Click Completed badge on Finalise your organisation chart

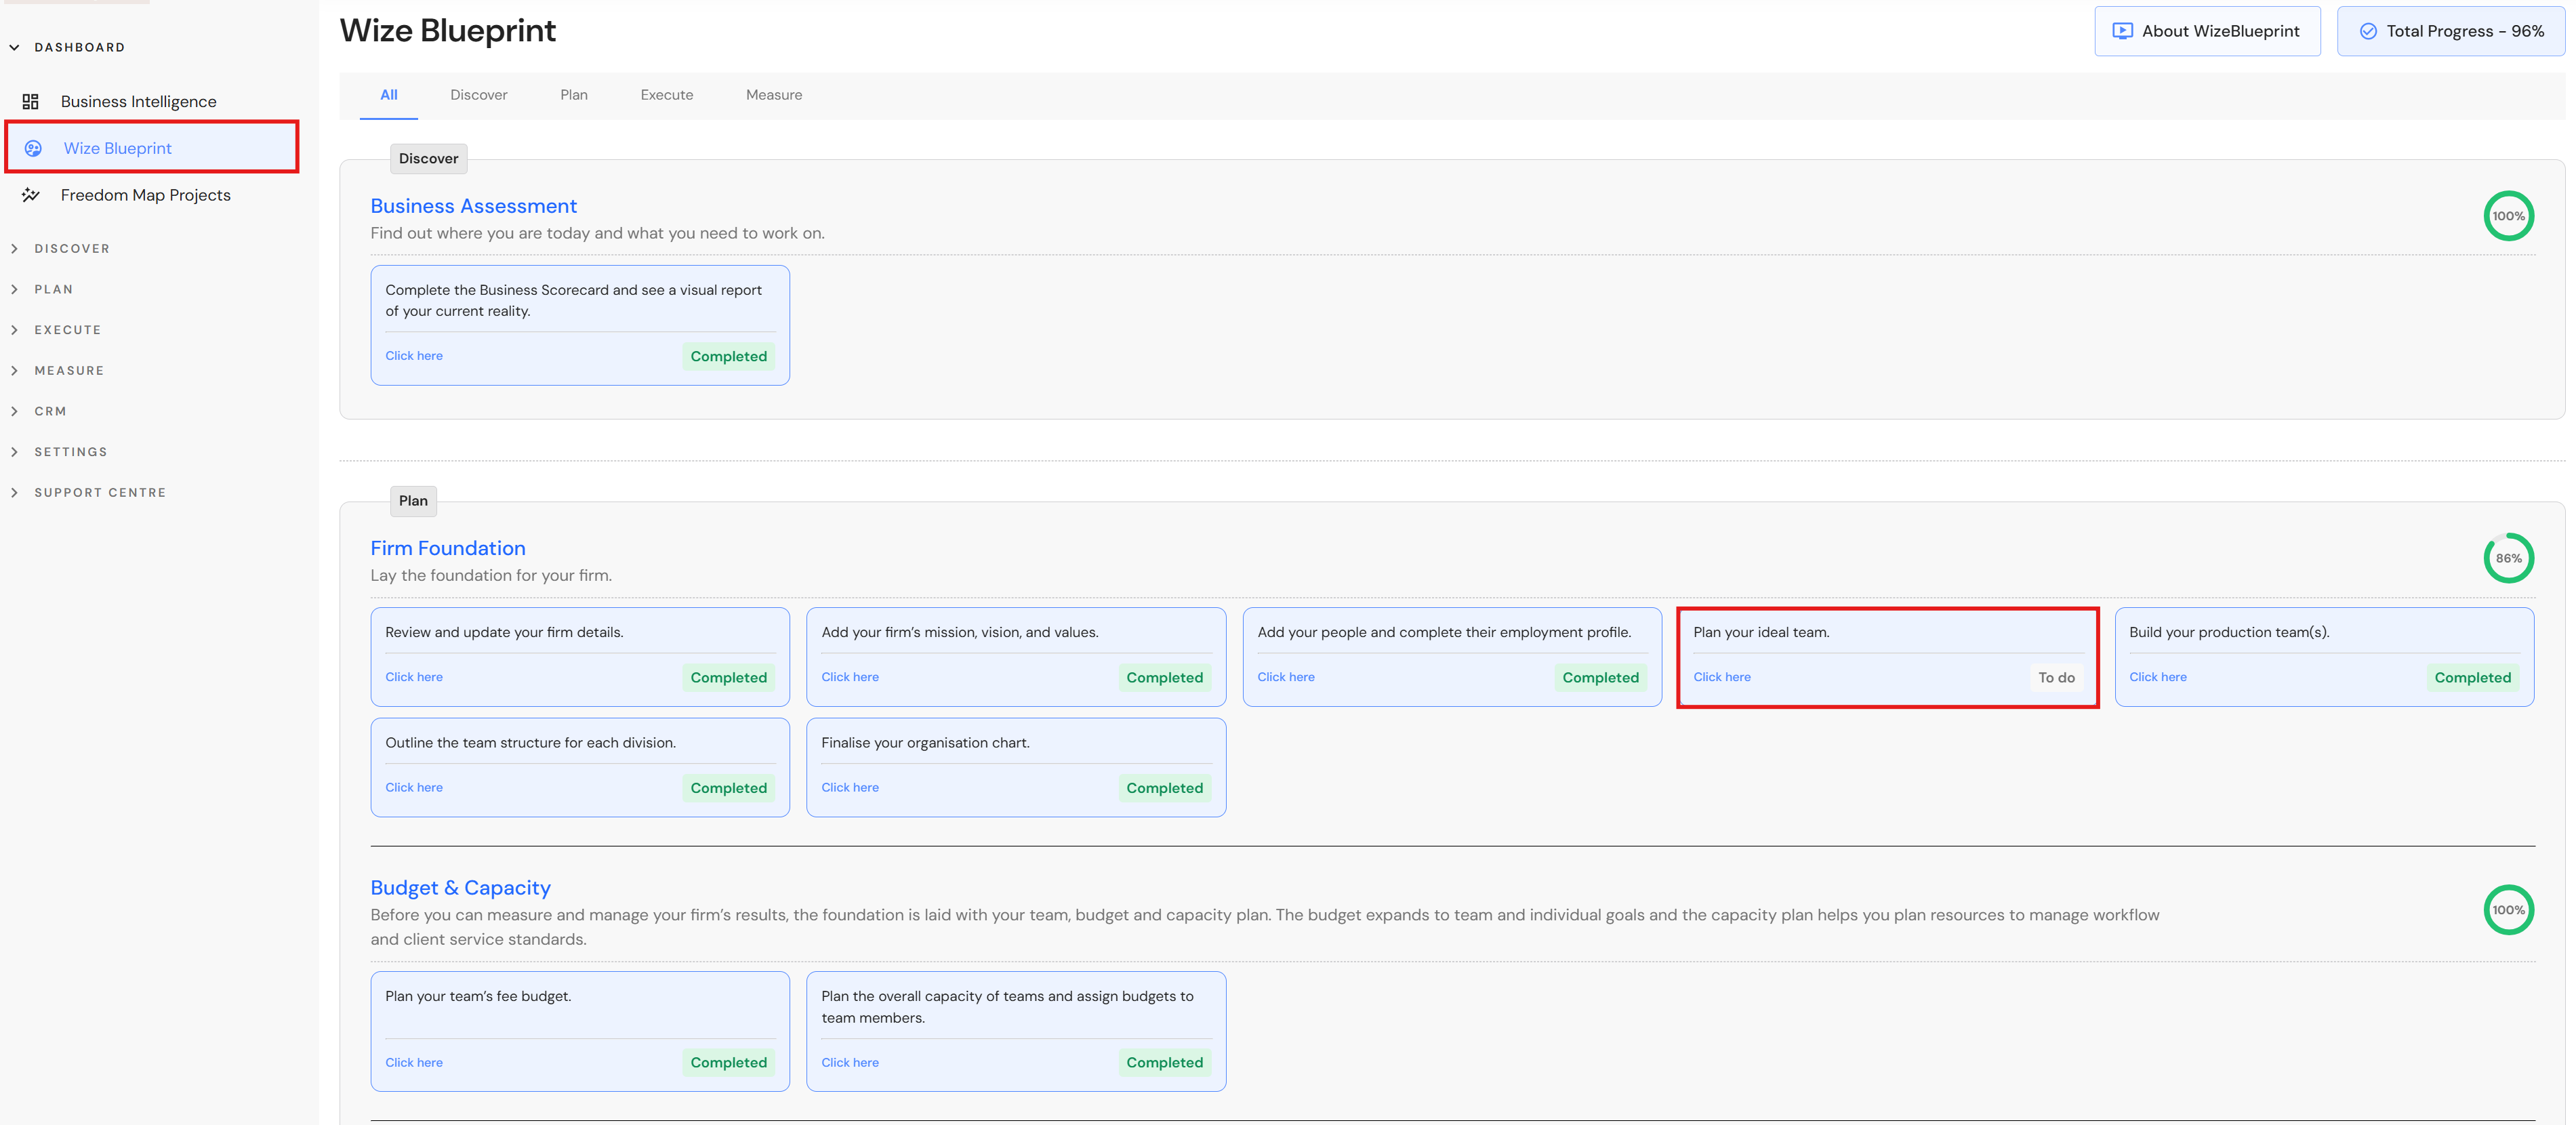click(x=1164, y=788)
